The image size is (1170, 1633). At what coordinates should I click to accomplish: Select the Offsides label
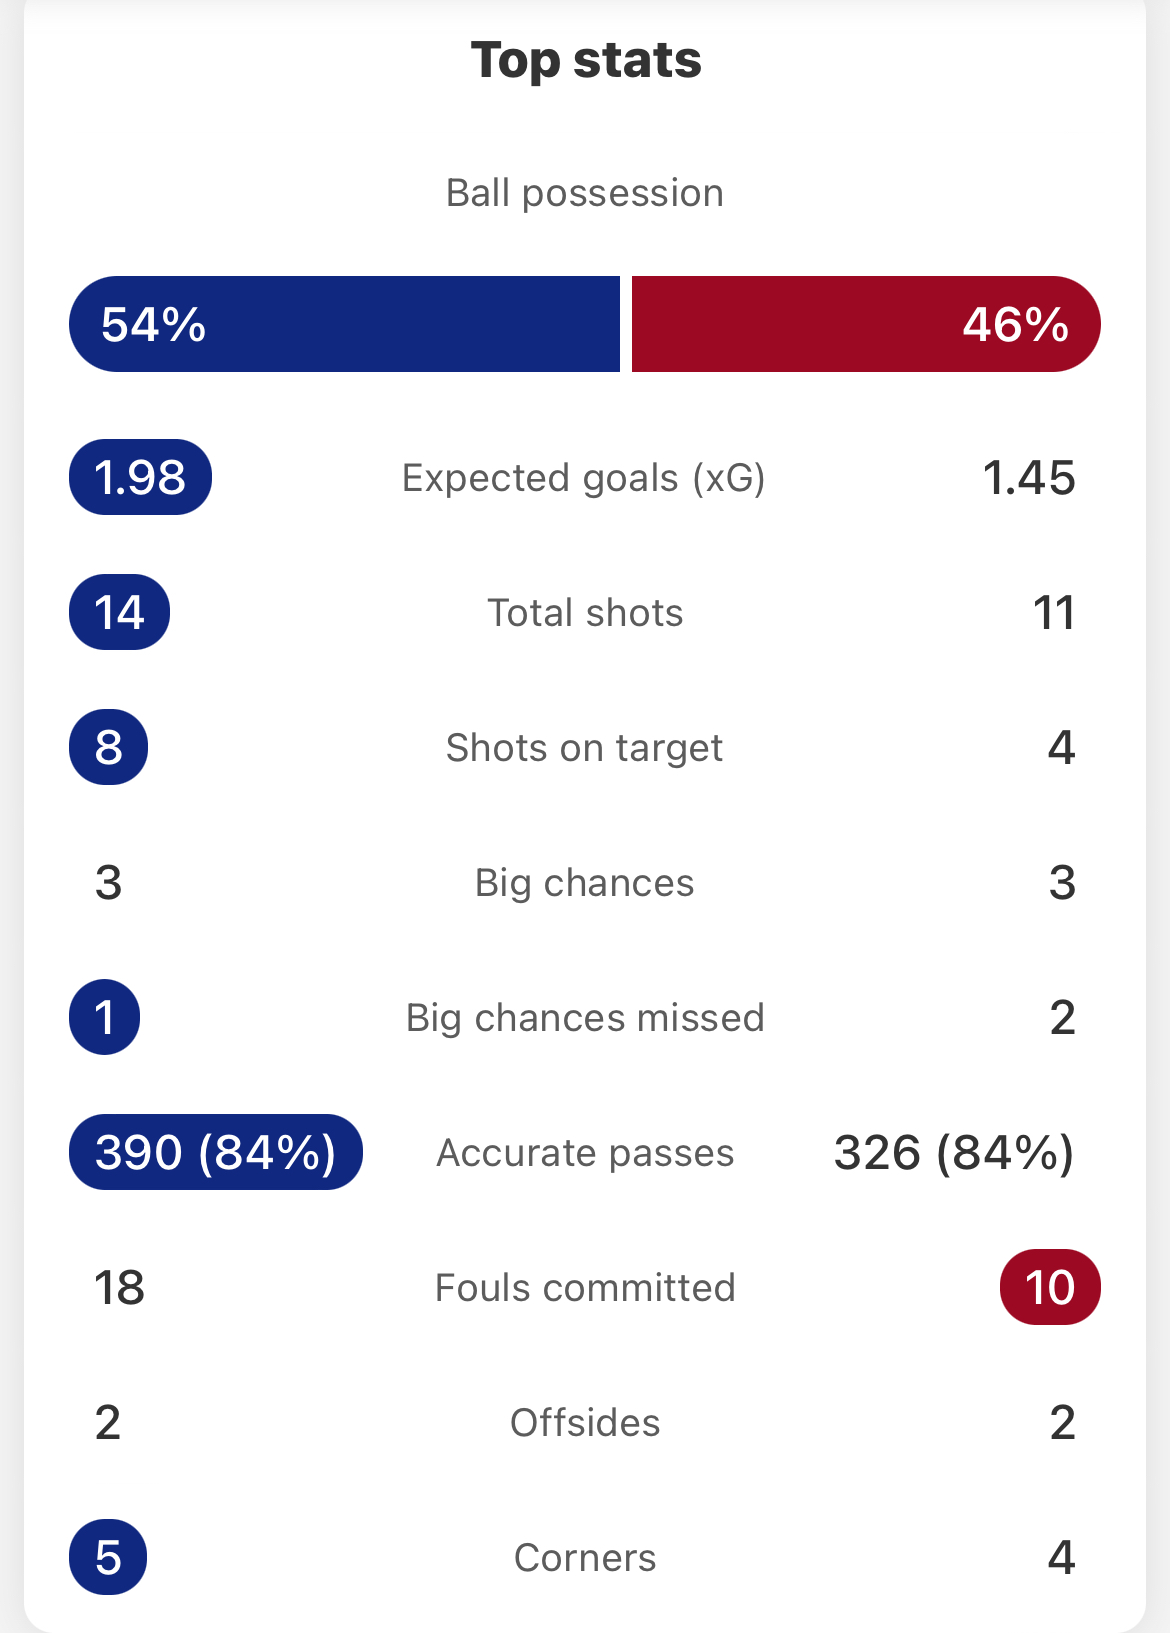coord(585,1423)
